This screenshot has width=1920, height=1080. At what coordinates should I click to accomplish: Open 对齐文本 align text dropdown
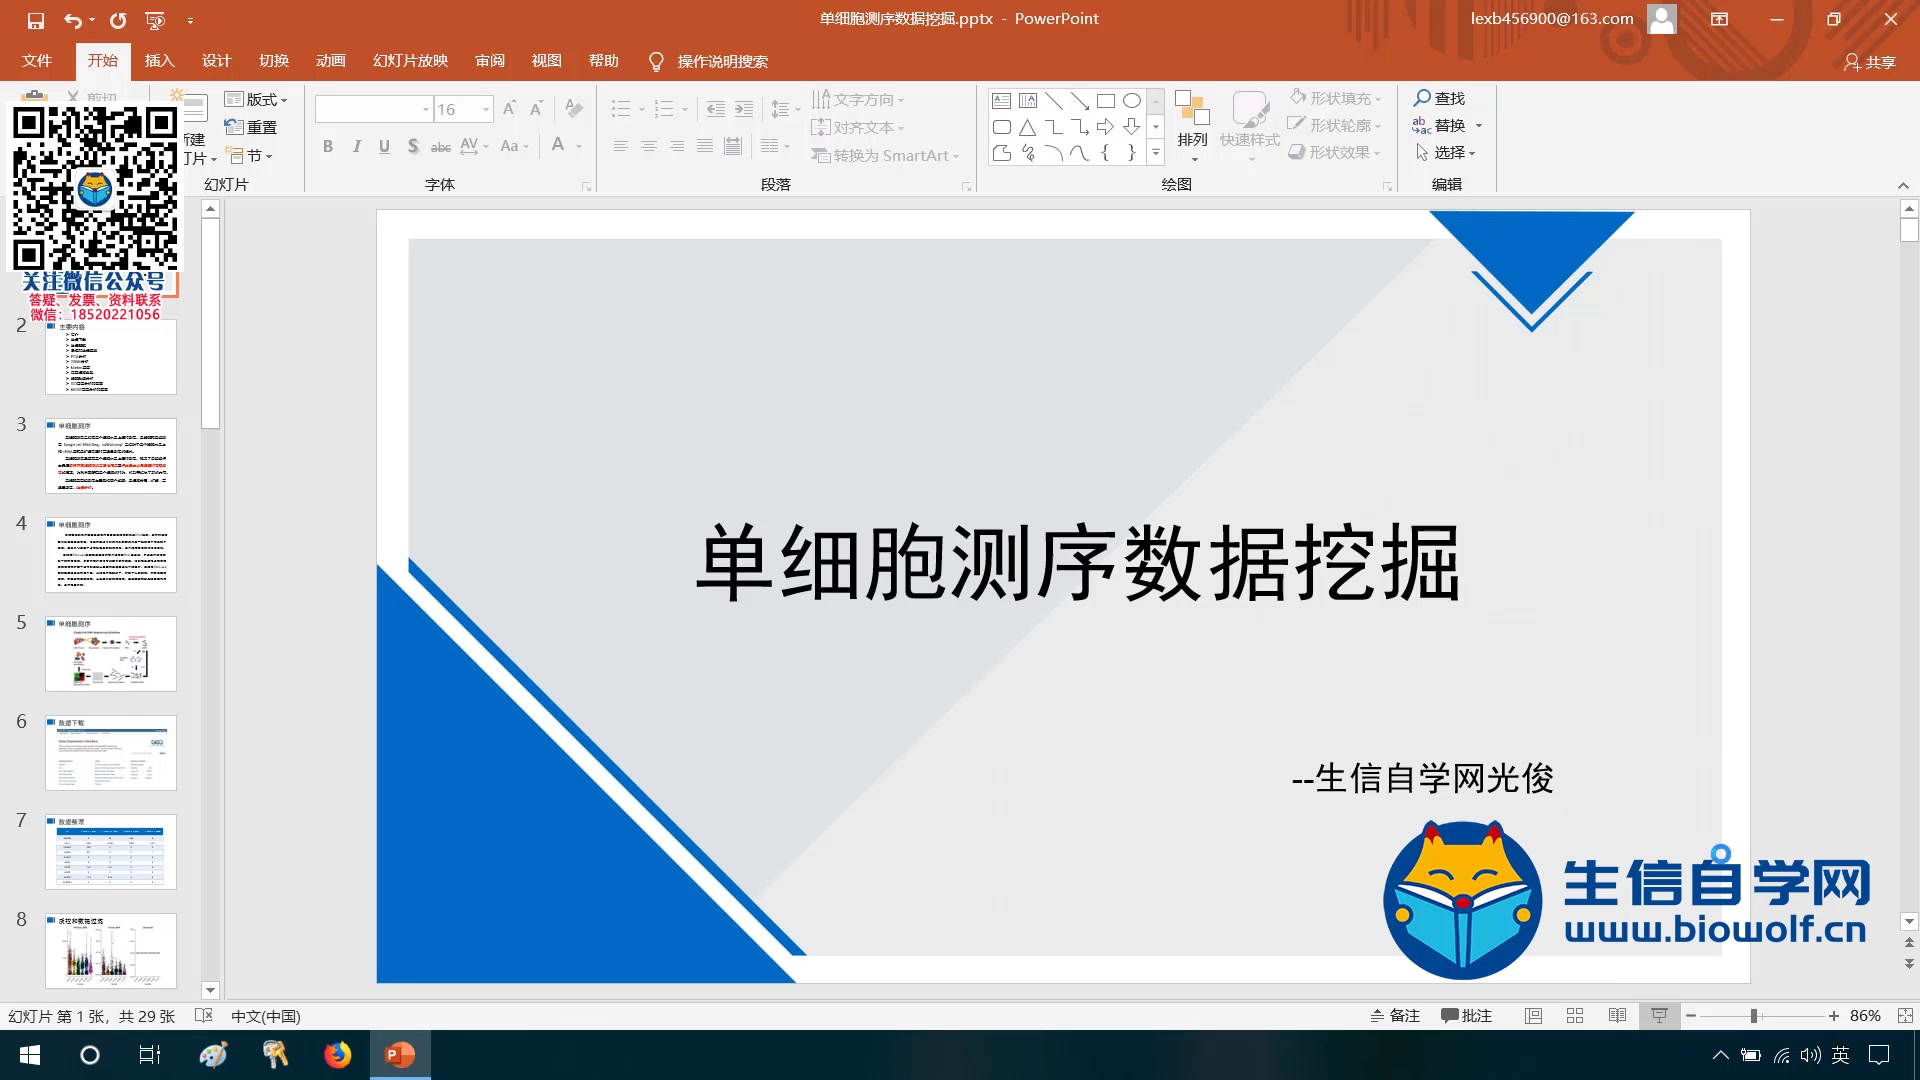click(x=858, y=127)
